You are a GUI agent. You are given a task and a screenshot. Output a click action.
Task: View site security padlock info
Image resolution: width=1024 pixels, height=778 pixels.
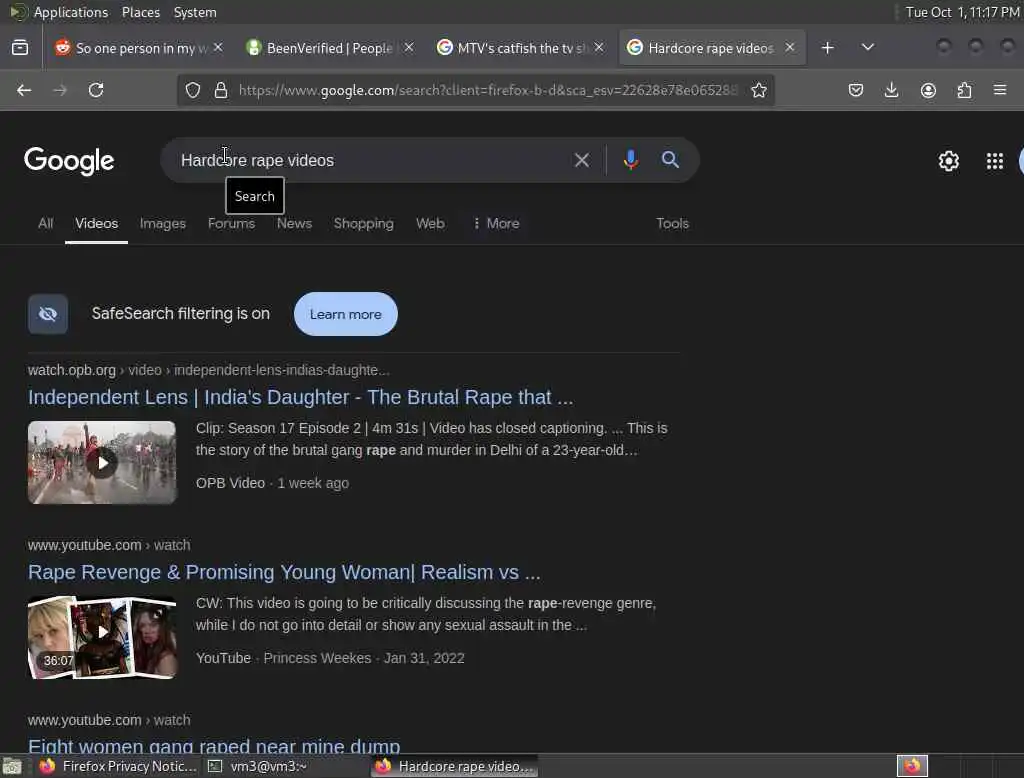[221, 90]
